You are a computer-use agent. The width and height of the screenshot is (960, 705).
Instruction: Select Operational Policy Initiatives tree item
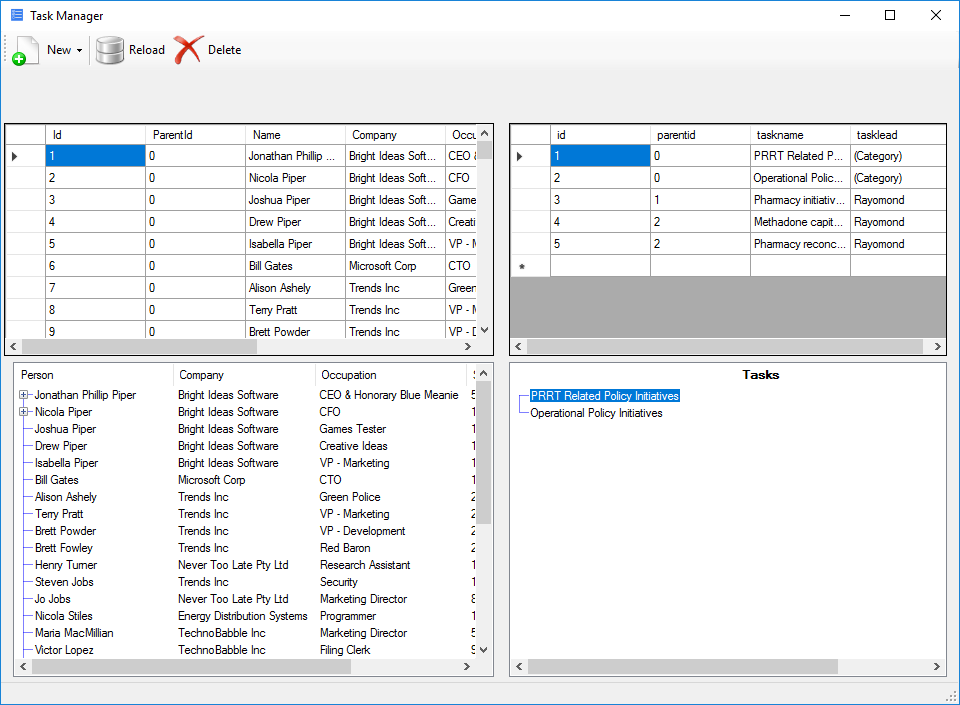tap(596, 413)
